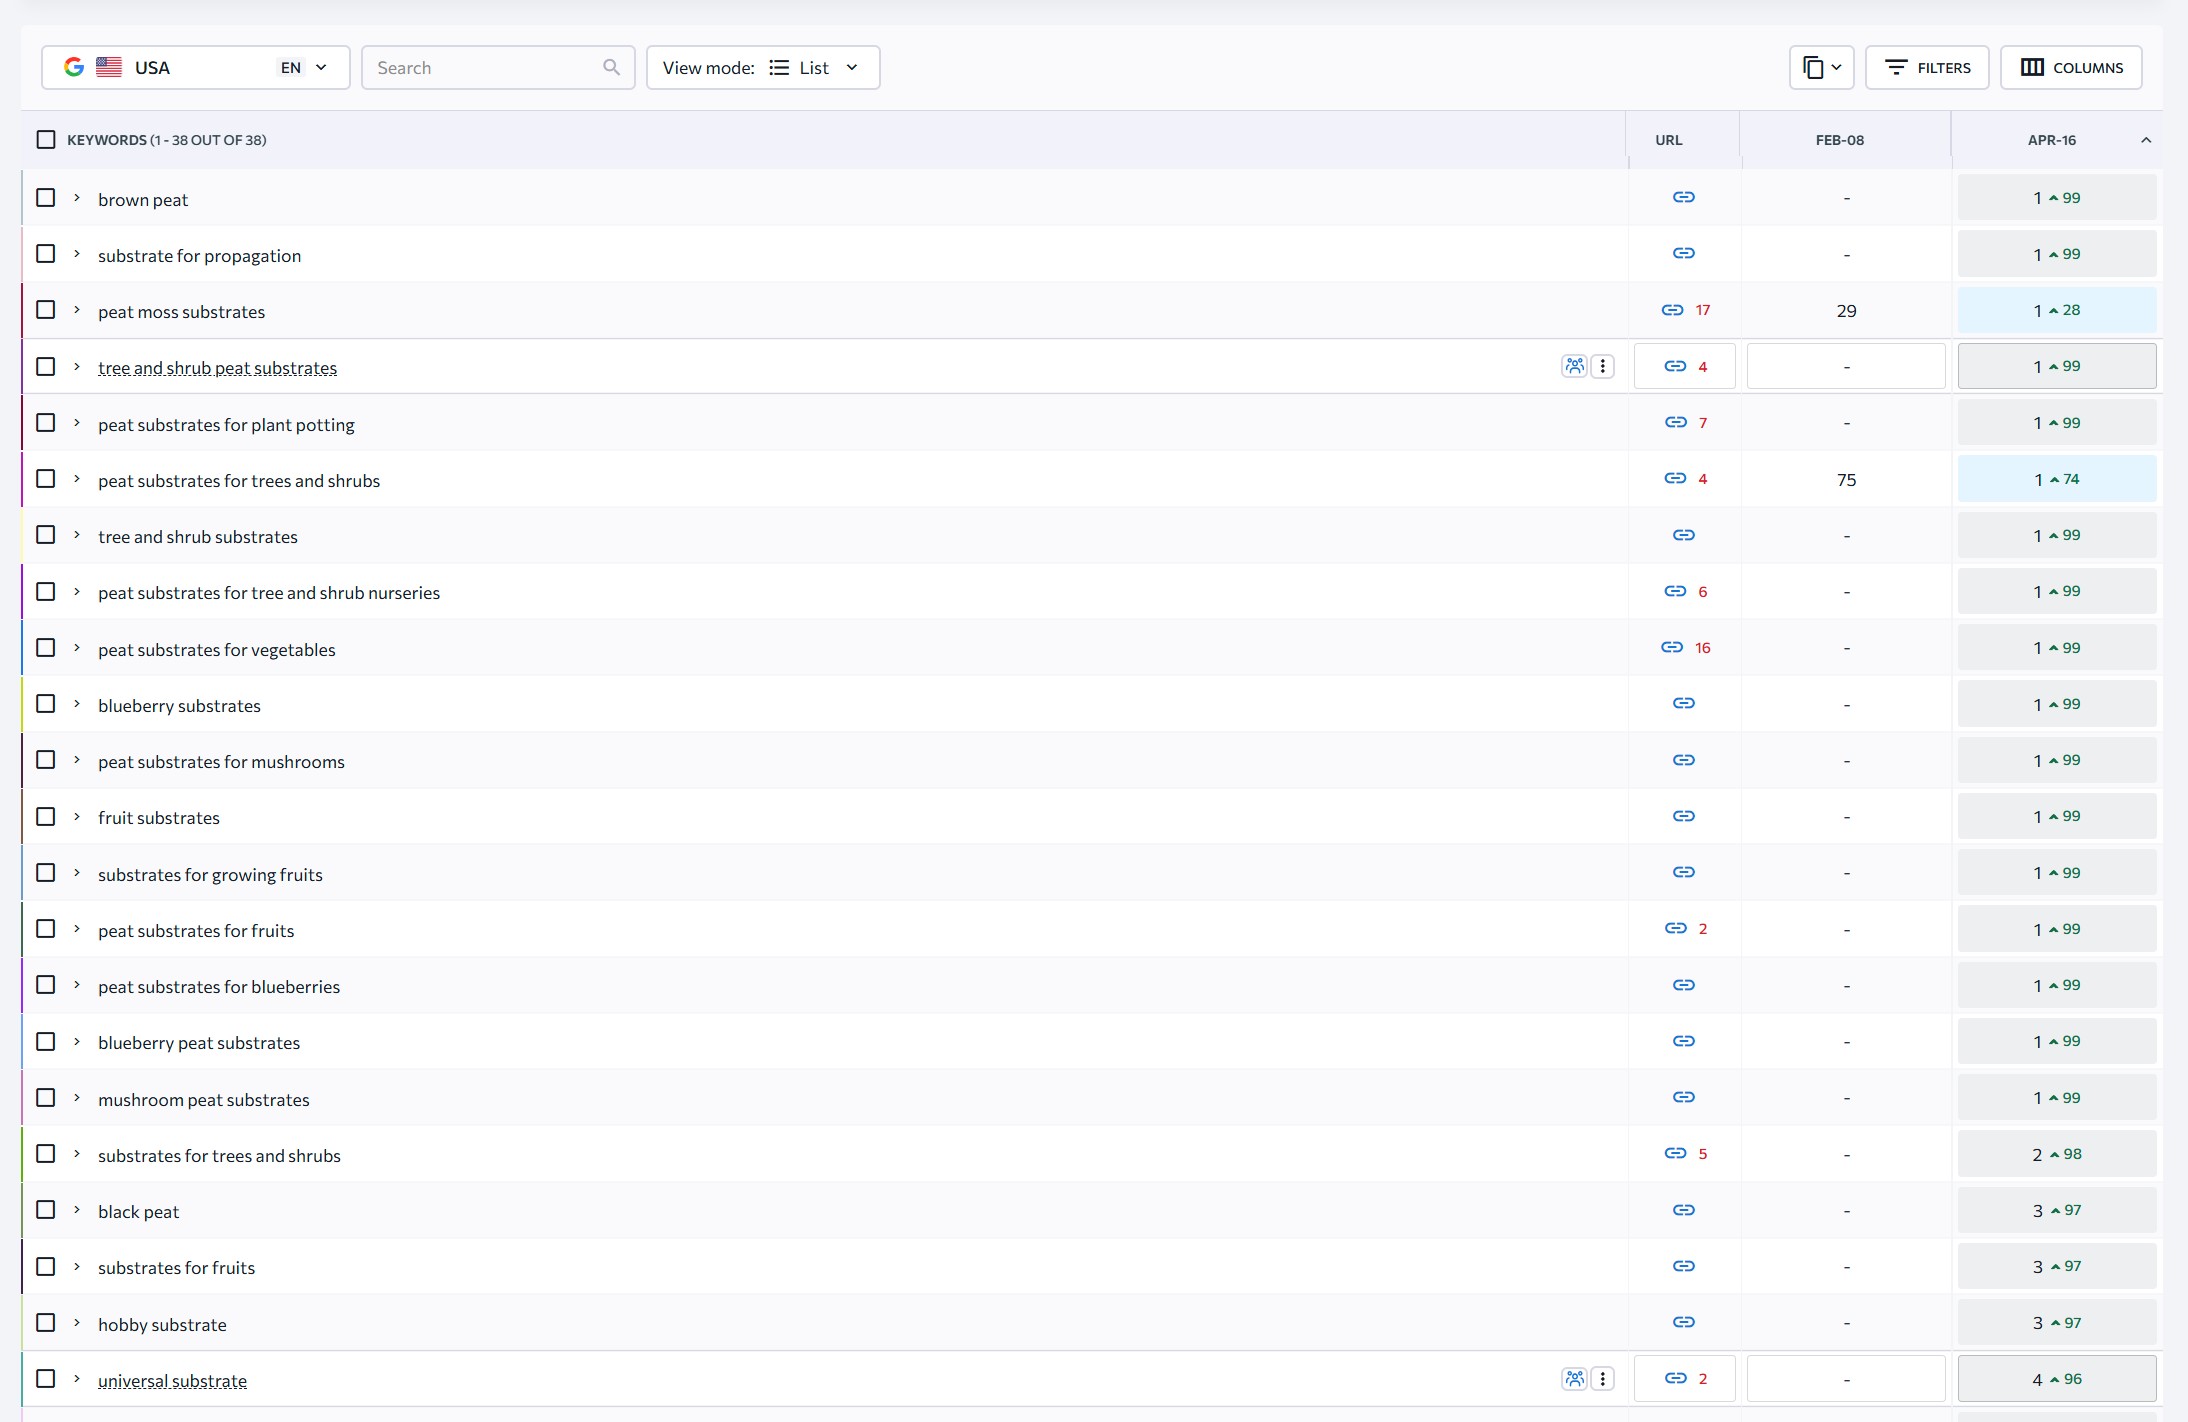Sort by the APR-16 column header
This screenshot has height=1422, width=2188.
[2051, 140]
